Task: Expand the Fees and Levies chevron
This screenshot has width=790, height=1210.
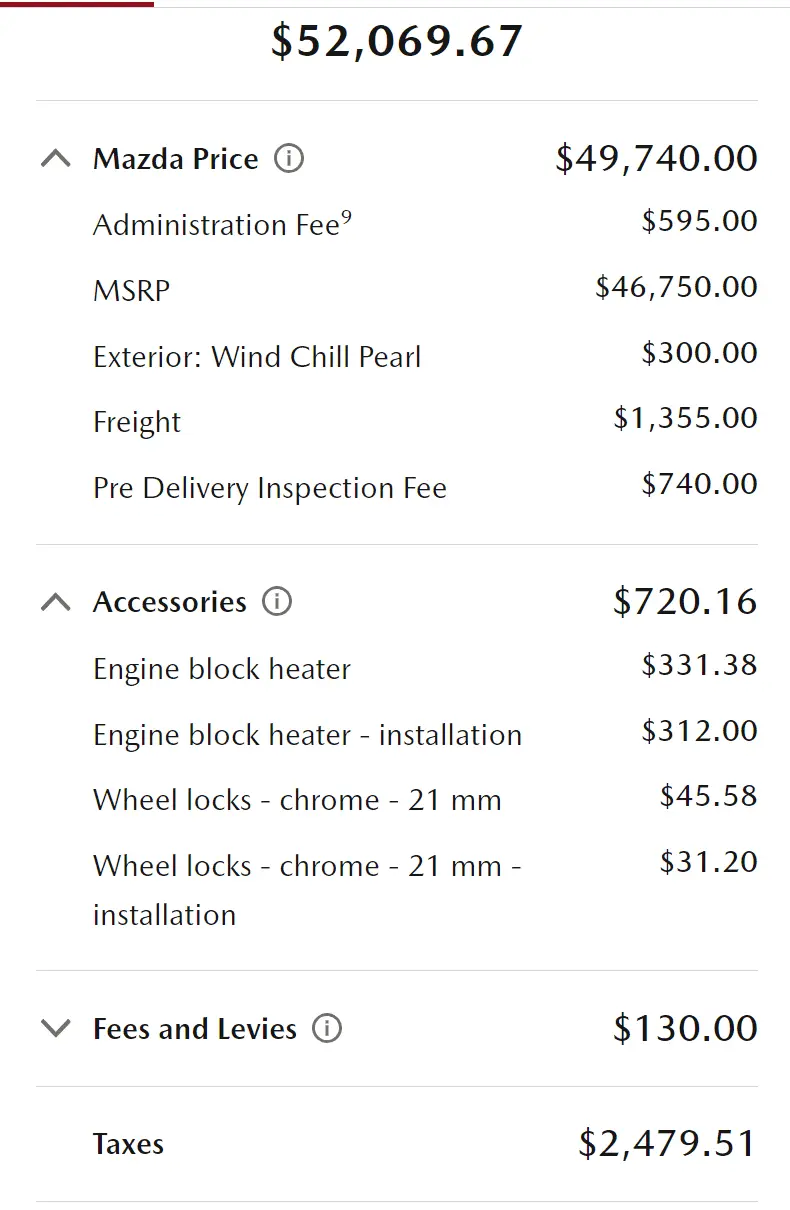Action: point(56,1028)
